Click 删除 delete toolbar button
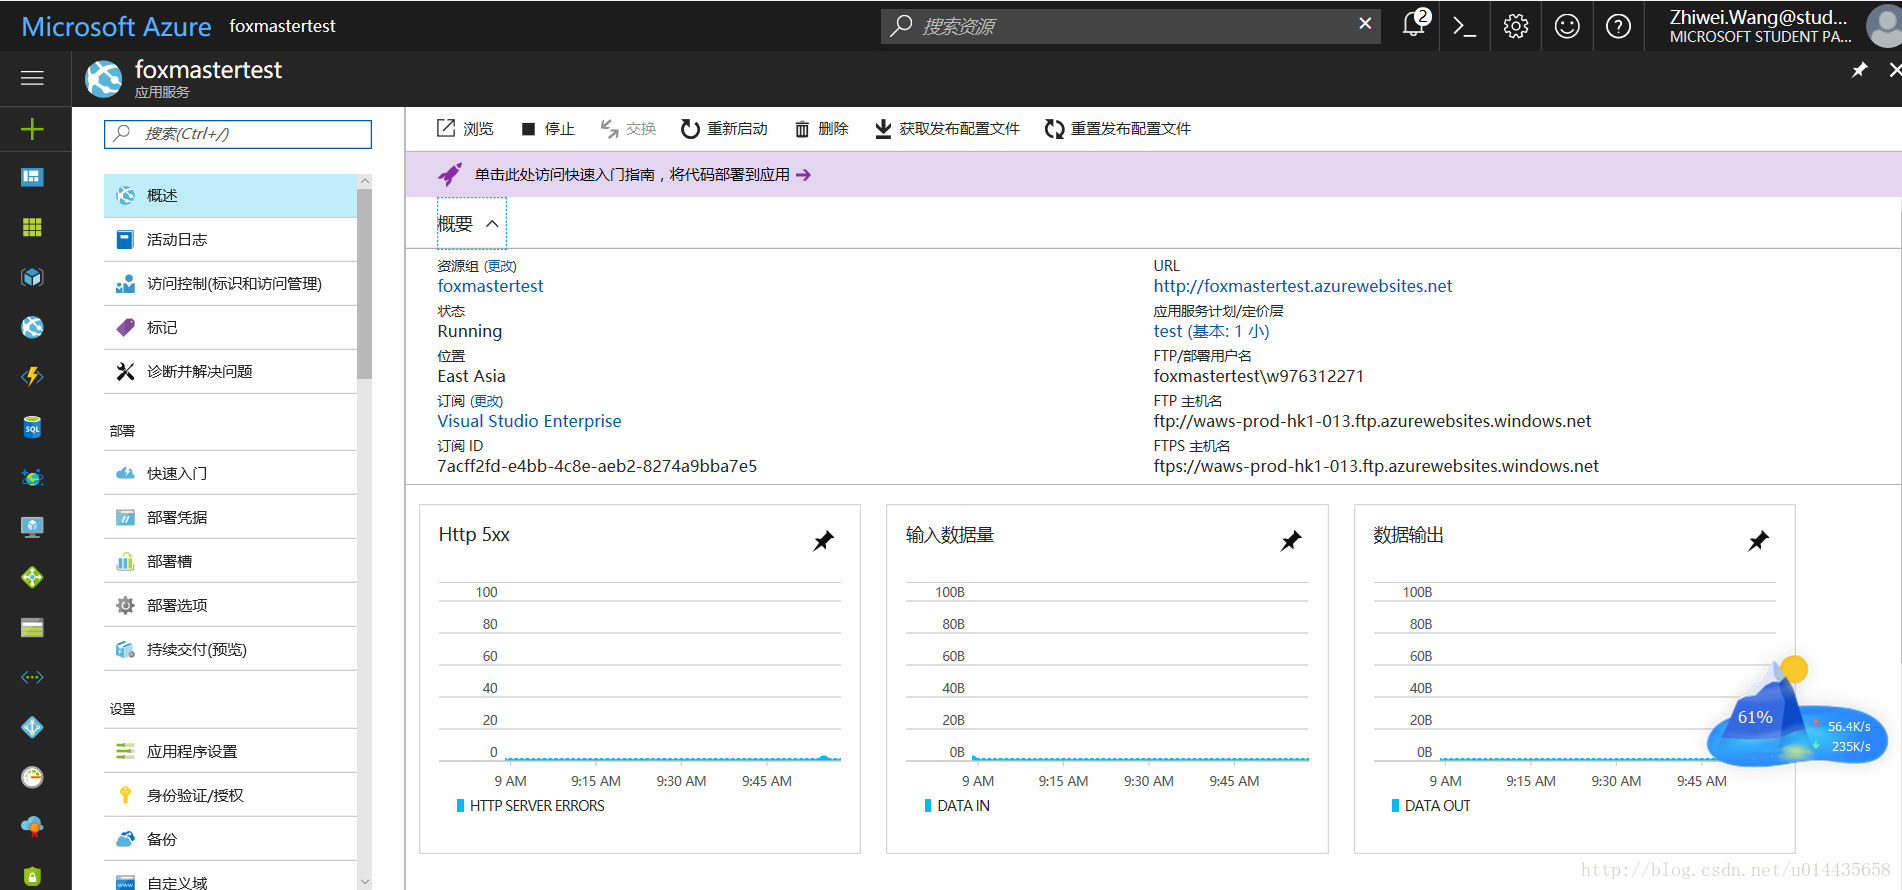 pyautogui.click(x=821, y=128)
